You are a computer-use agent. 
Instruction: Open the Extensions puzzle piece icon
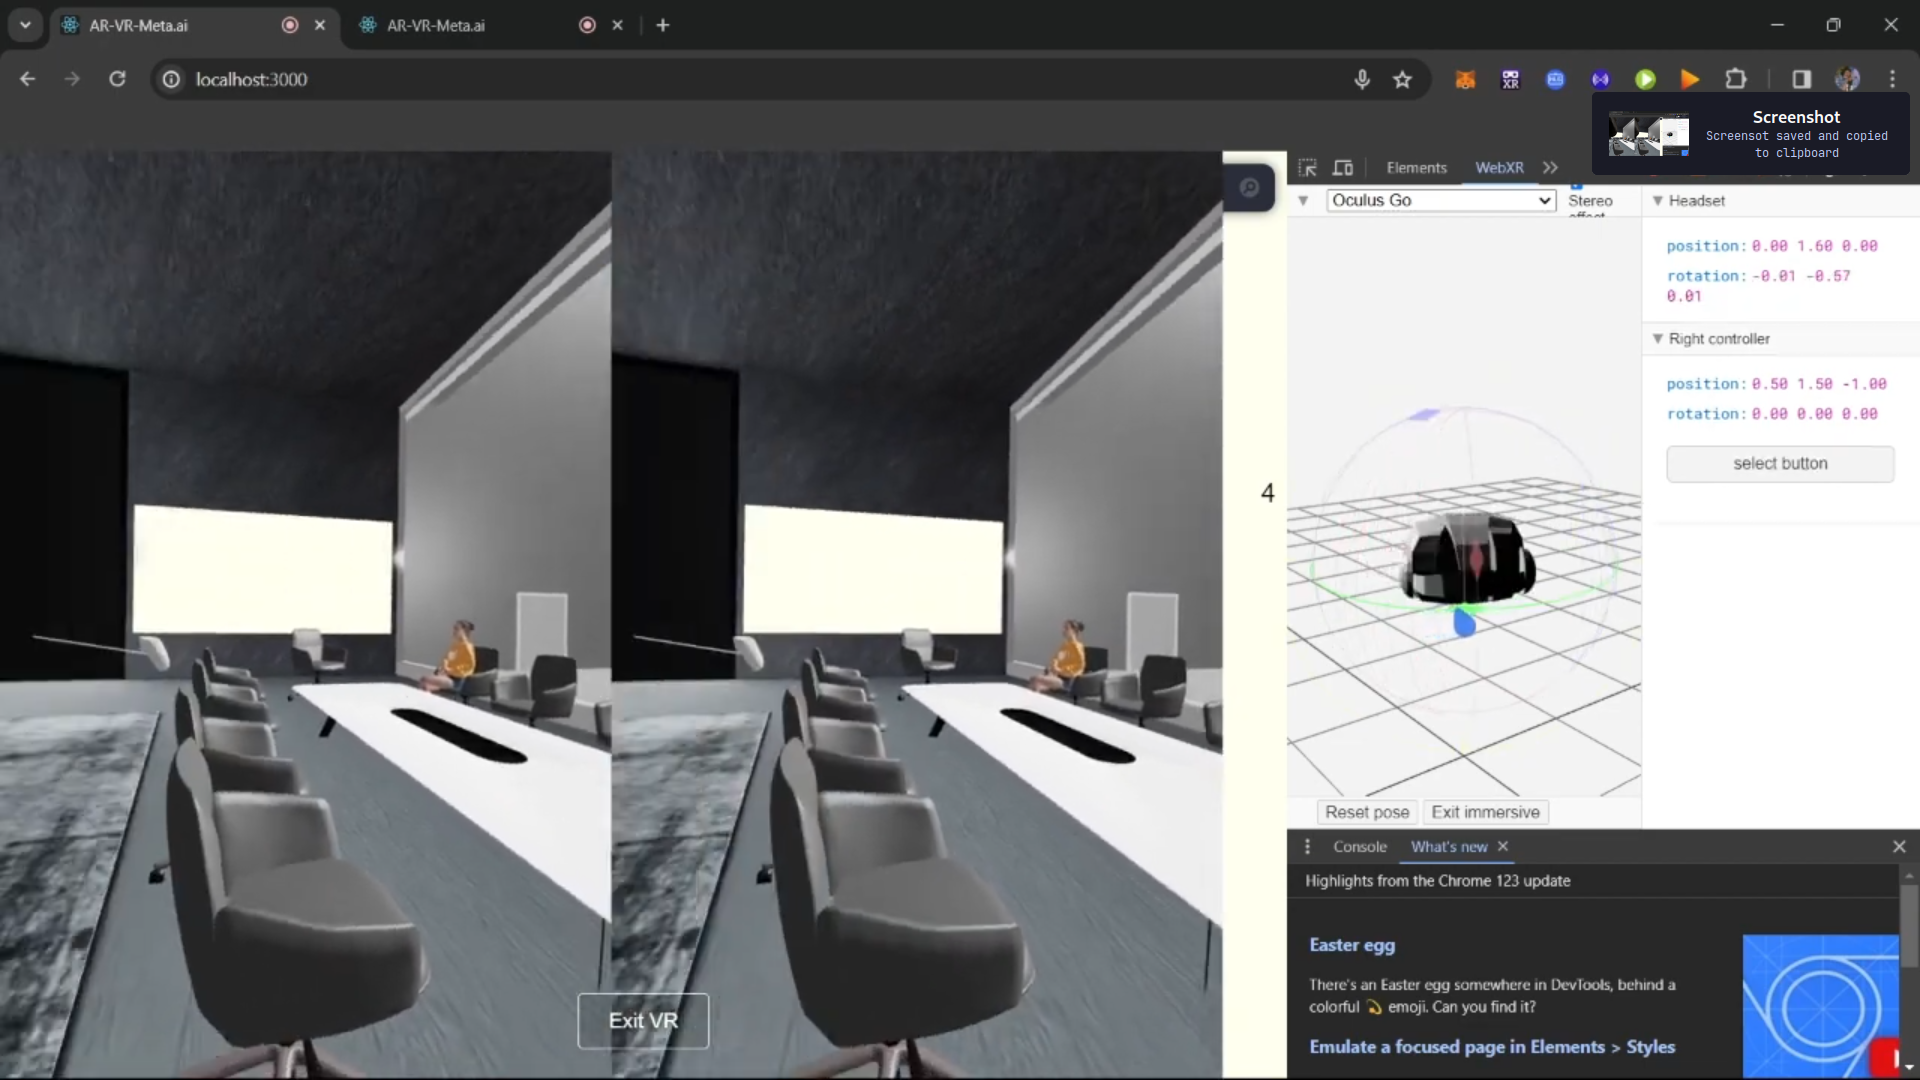coord(1736,80)
